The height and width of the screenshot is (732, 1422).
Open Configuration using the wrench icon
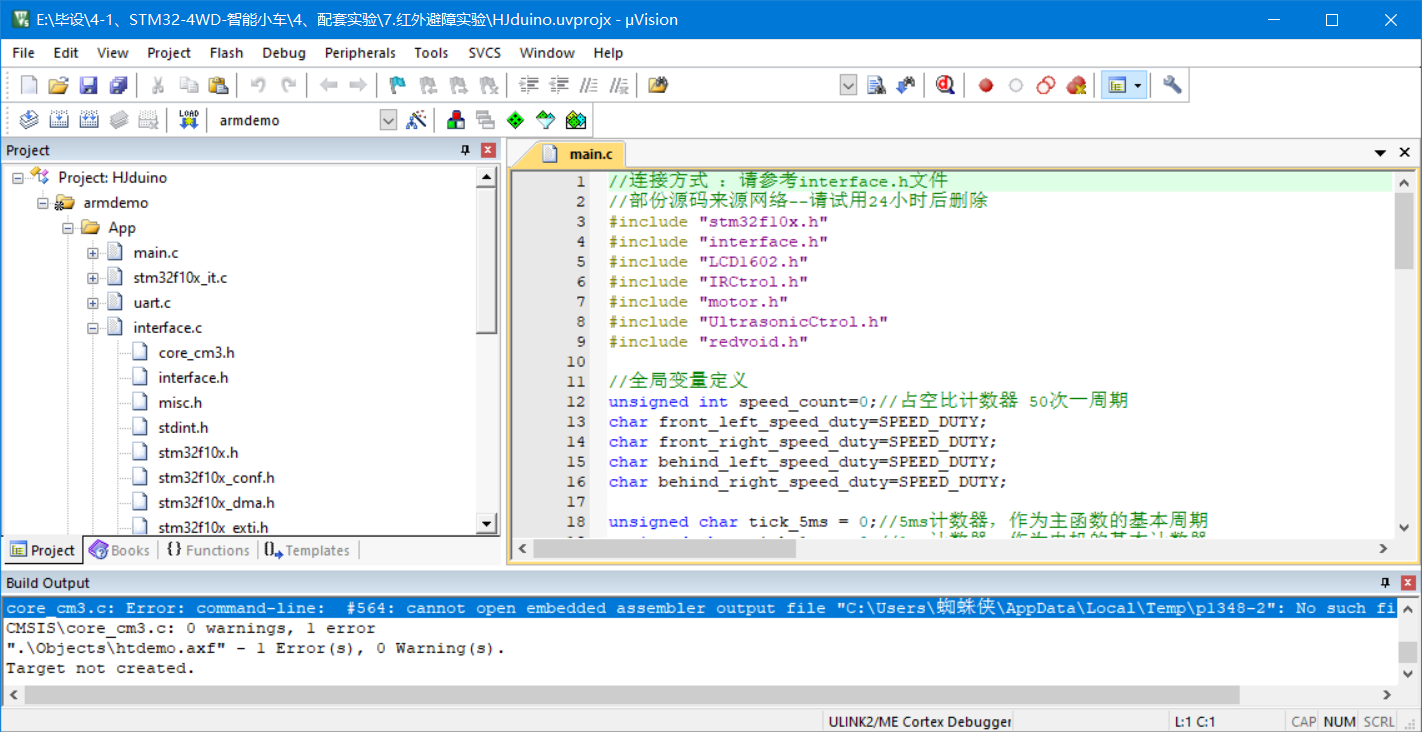pos(1172,85)
